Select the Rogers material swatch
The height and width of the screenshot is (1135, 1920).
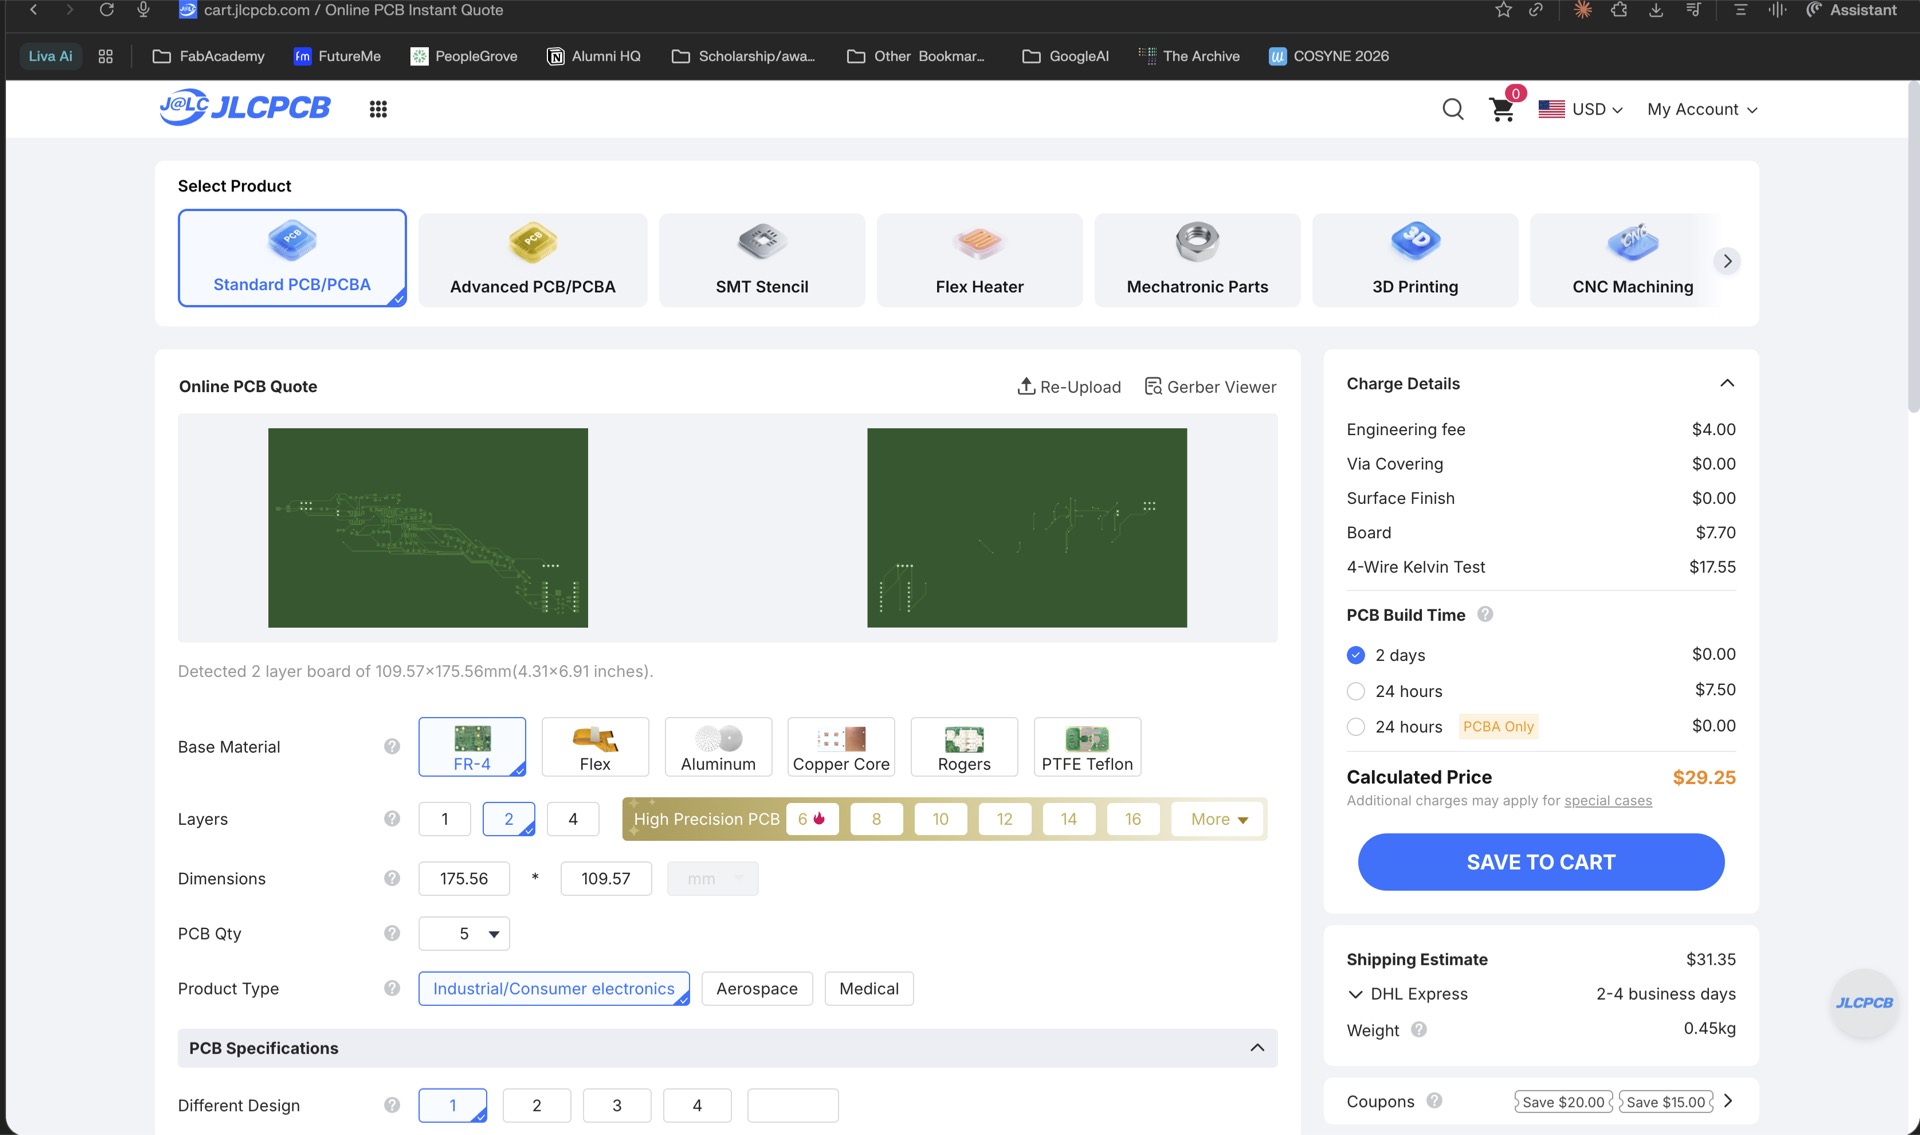[x=963, y=746]
